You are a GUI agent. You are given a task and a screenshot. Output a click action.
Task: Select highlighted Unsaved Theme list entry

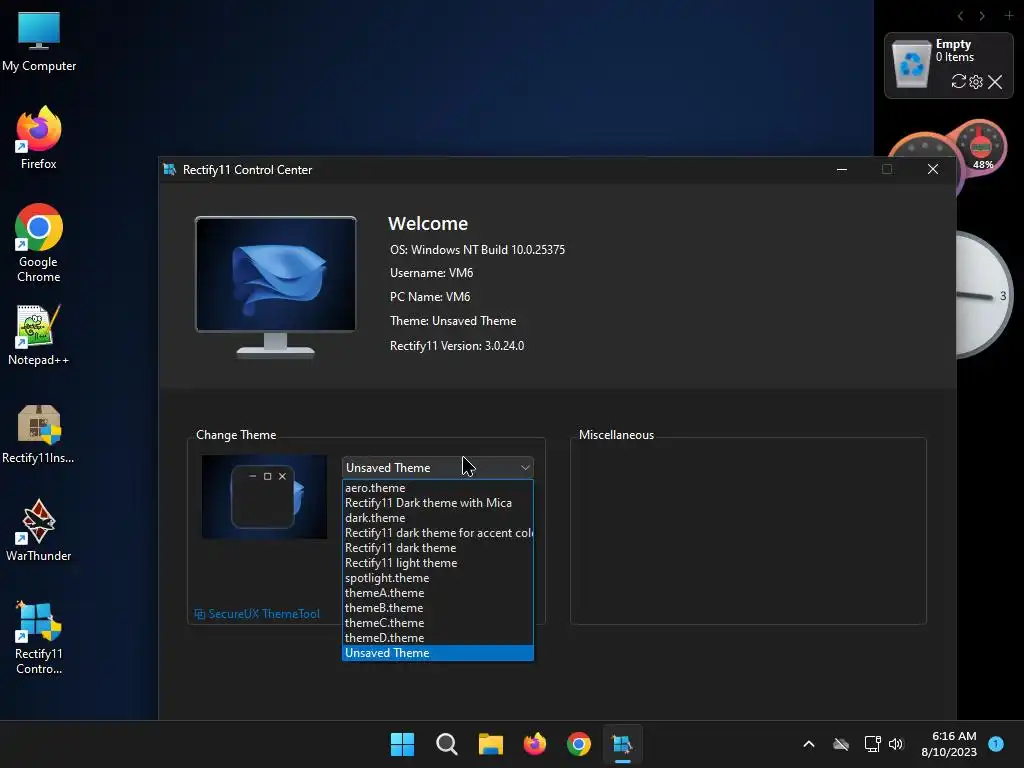tap(438, 653)
